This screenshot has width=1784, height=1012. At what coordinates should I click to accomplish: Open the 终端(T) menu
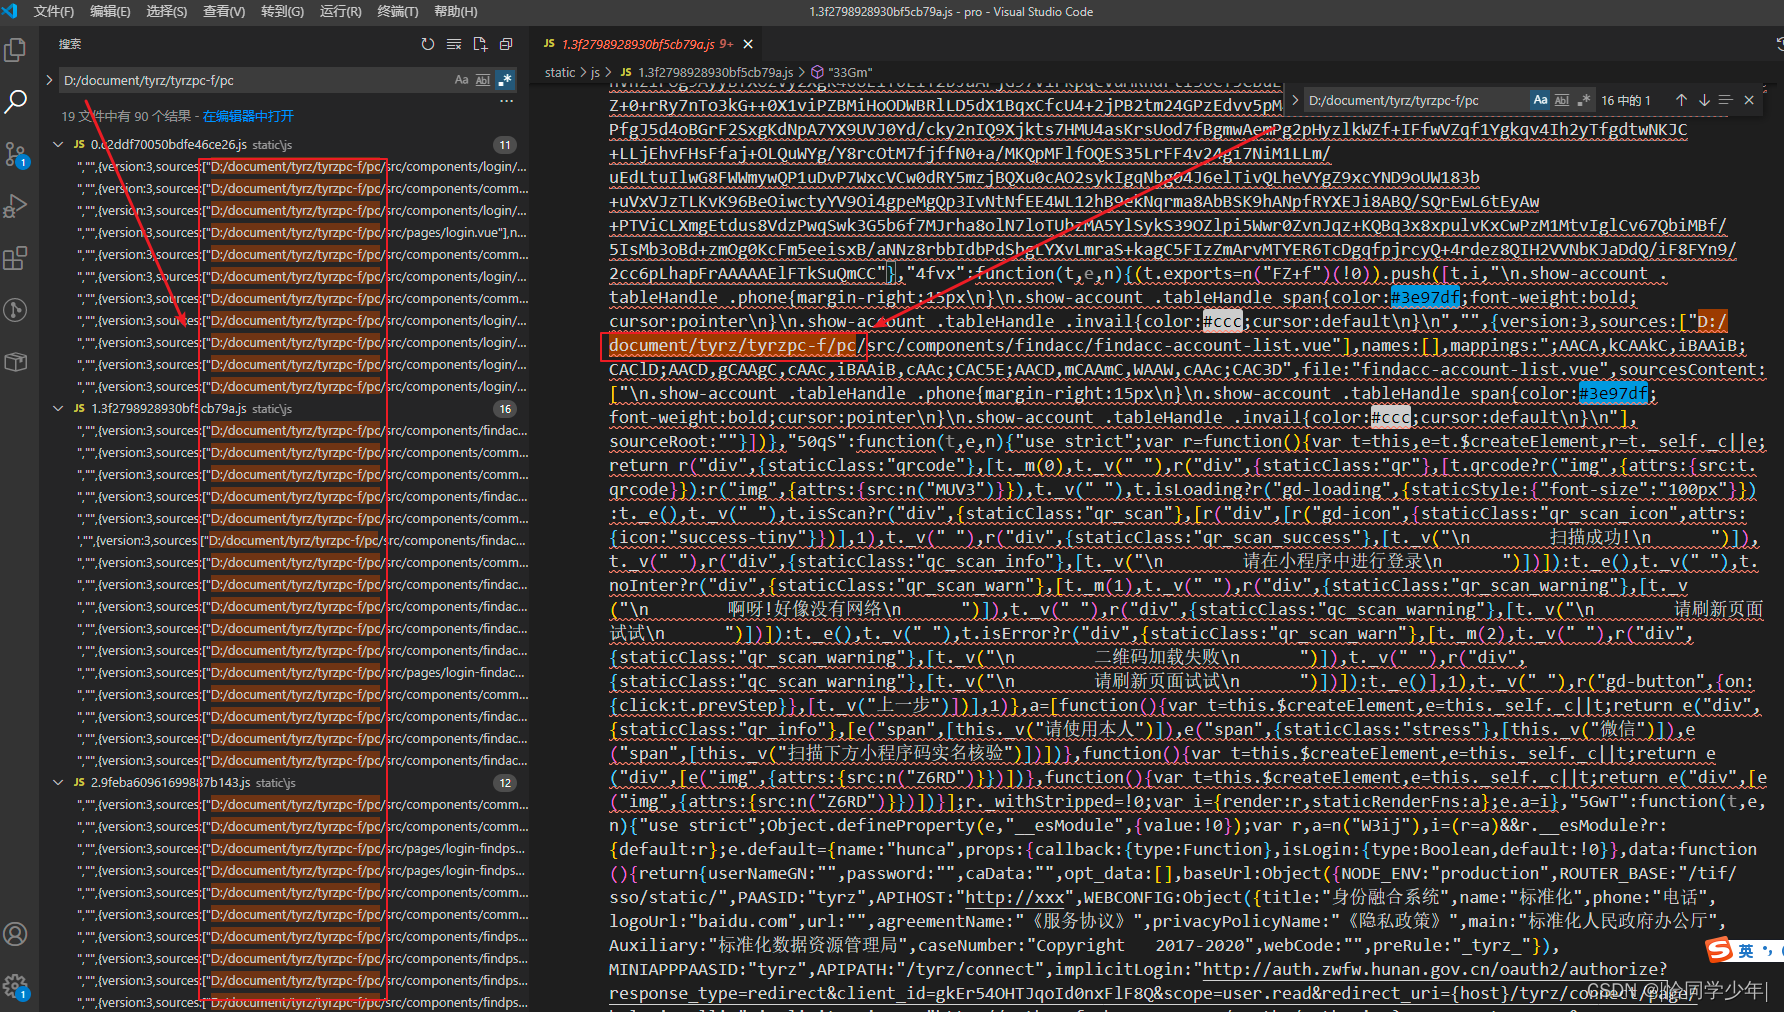398,11
